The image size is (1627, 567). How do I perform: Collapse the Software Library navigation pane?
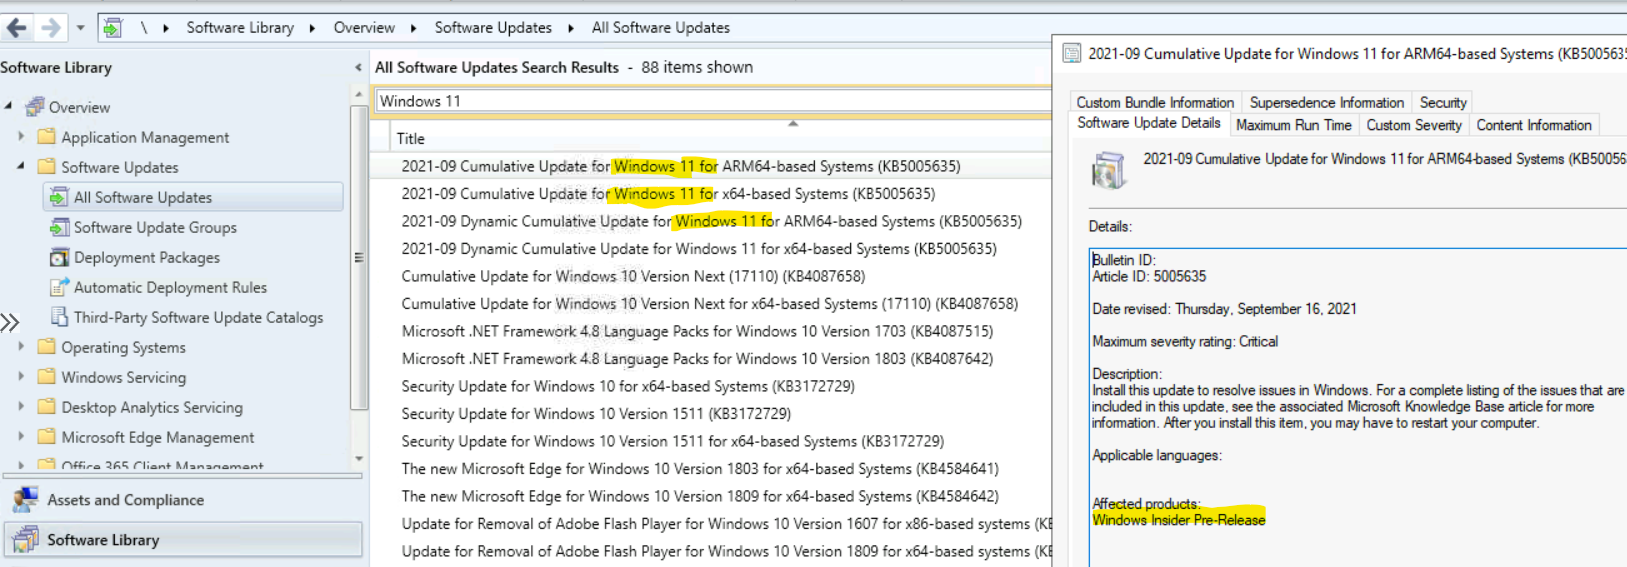358,67
